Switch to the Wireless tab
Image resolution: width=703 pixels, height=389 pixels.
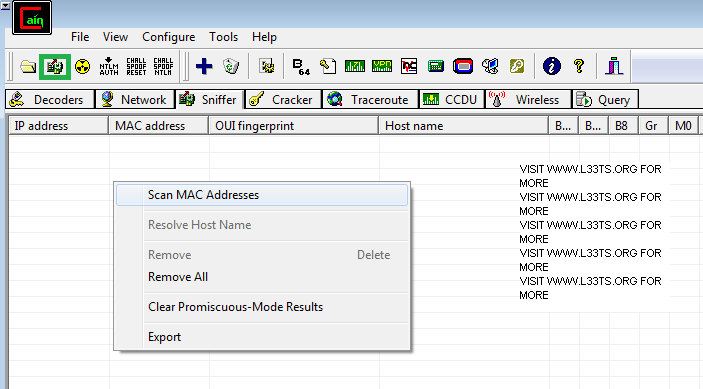click(528, 99)
